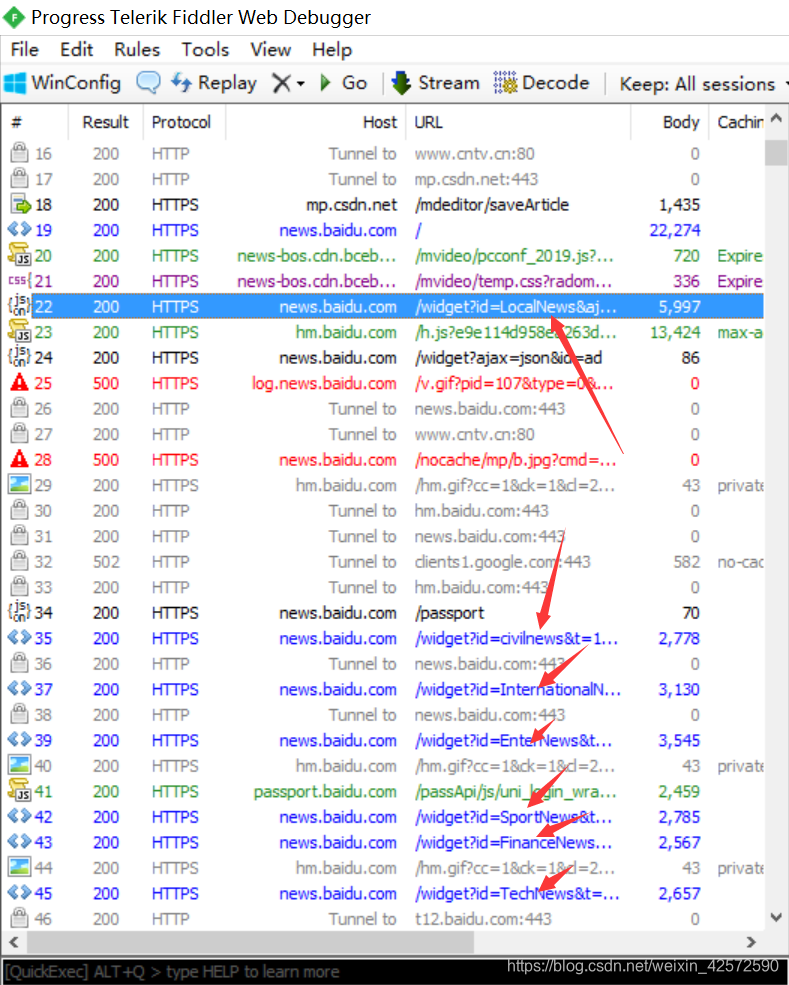Screen dimensions: 789x985
Task: Click the vertical scrollbar up arrow
Action: coord(776,119)
